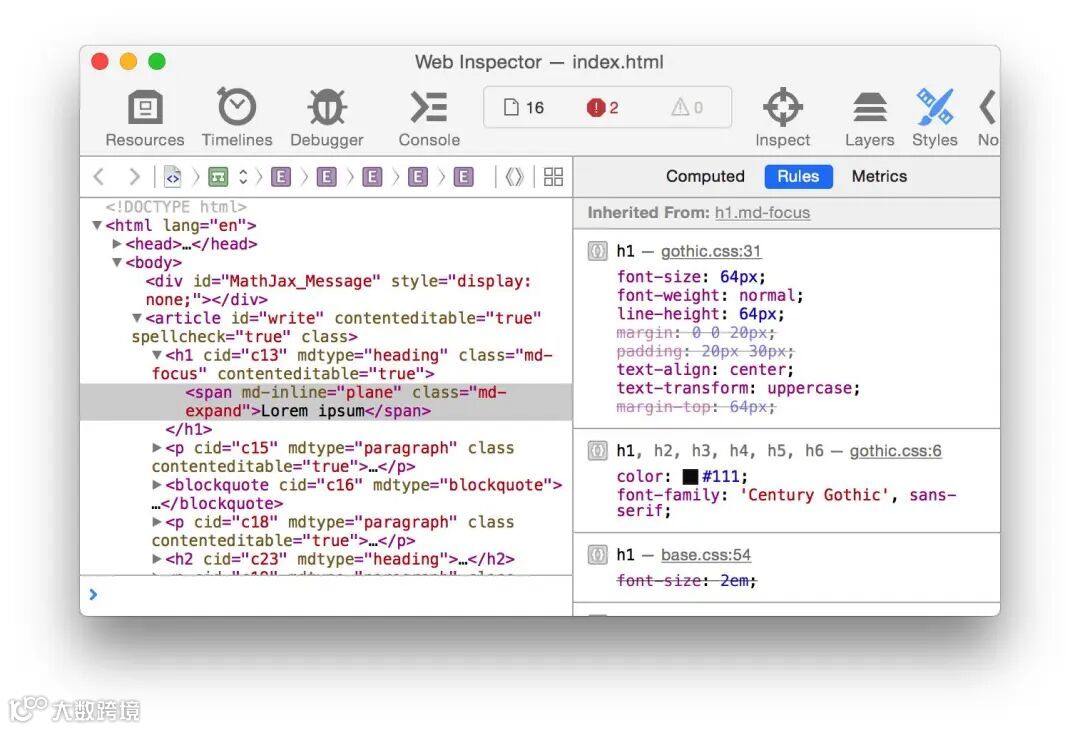Open the Timelines panel
This screenshot has width=1080, height=730.
237,118
